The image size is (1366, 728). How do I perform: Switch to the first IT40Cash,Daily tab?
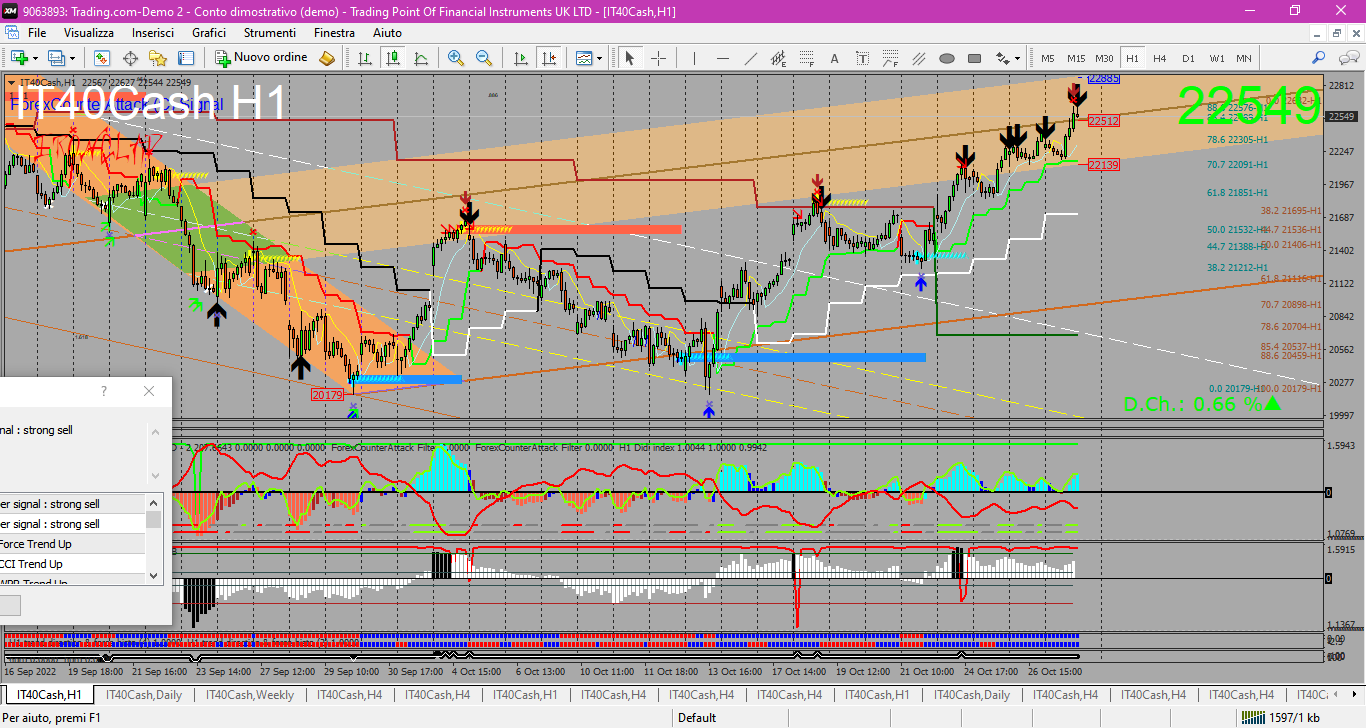point(144,694)
